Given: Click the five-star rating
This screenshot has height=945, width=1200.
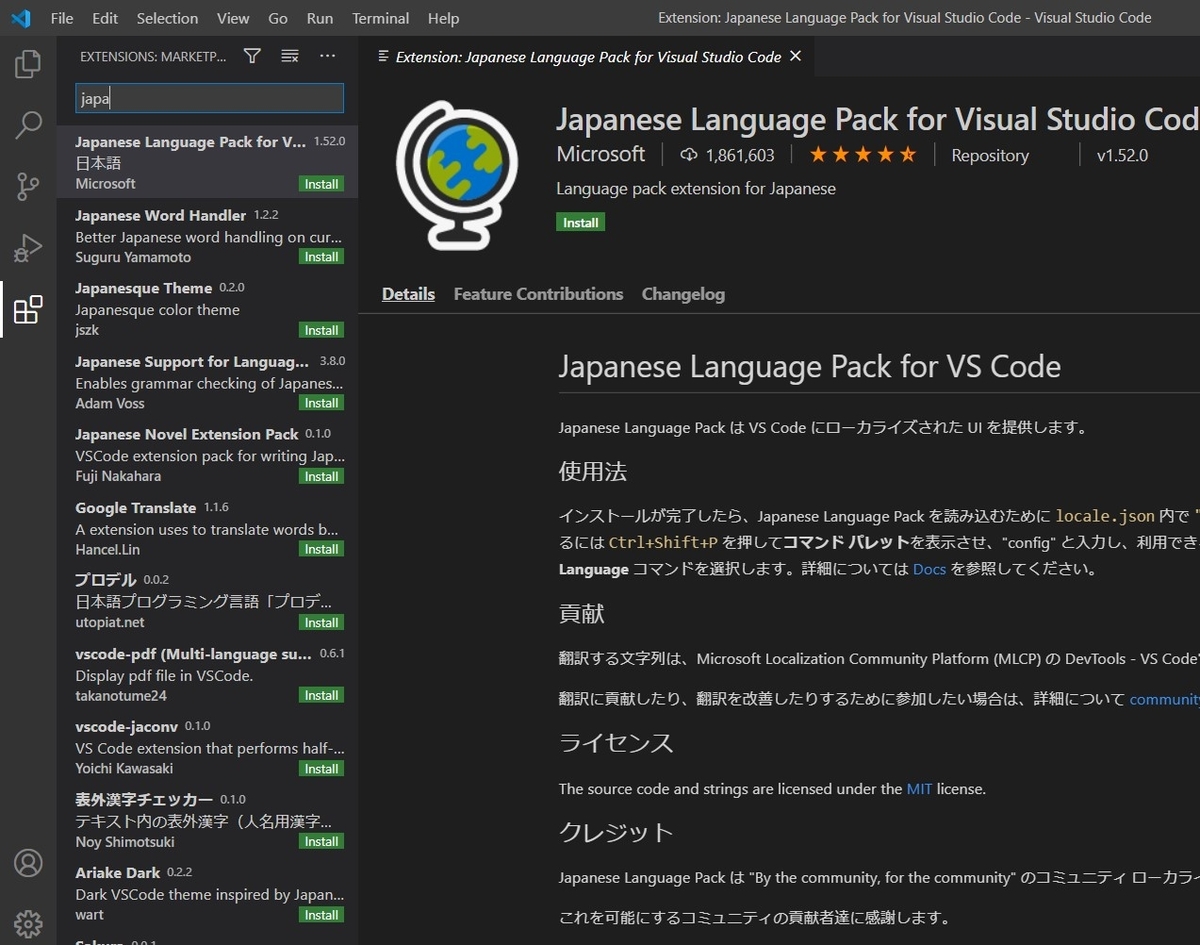Looking at the screenshot, I should pos(862,155).
